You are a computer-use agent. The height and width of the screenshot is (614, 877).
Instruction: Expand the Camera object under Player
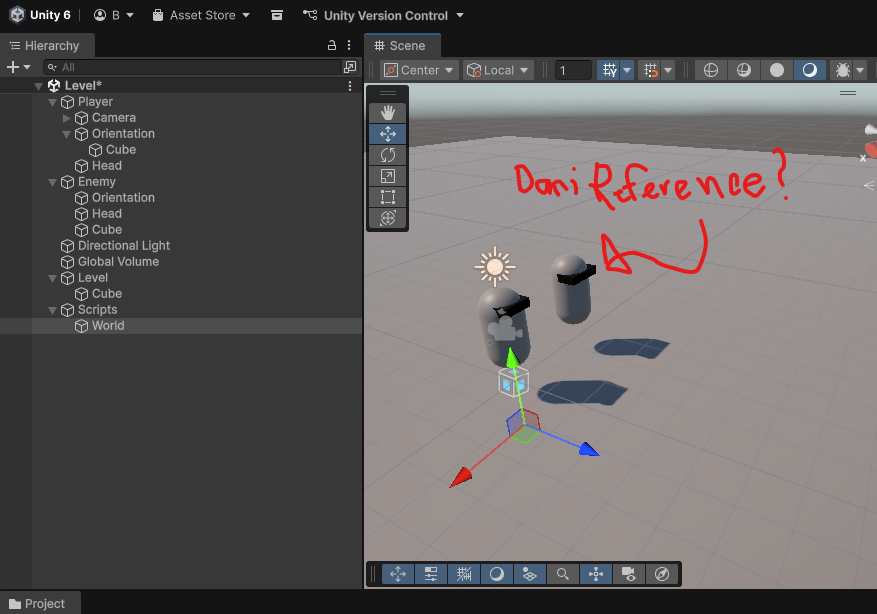tap(67, 118)
